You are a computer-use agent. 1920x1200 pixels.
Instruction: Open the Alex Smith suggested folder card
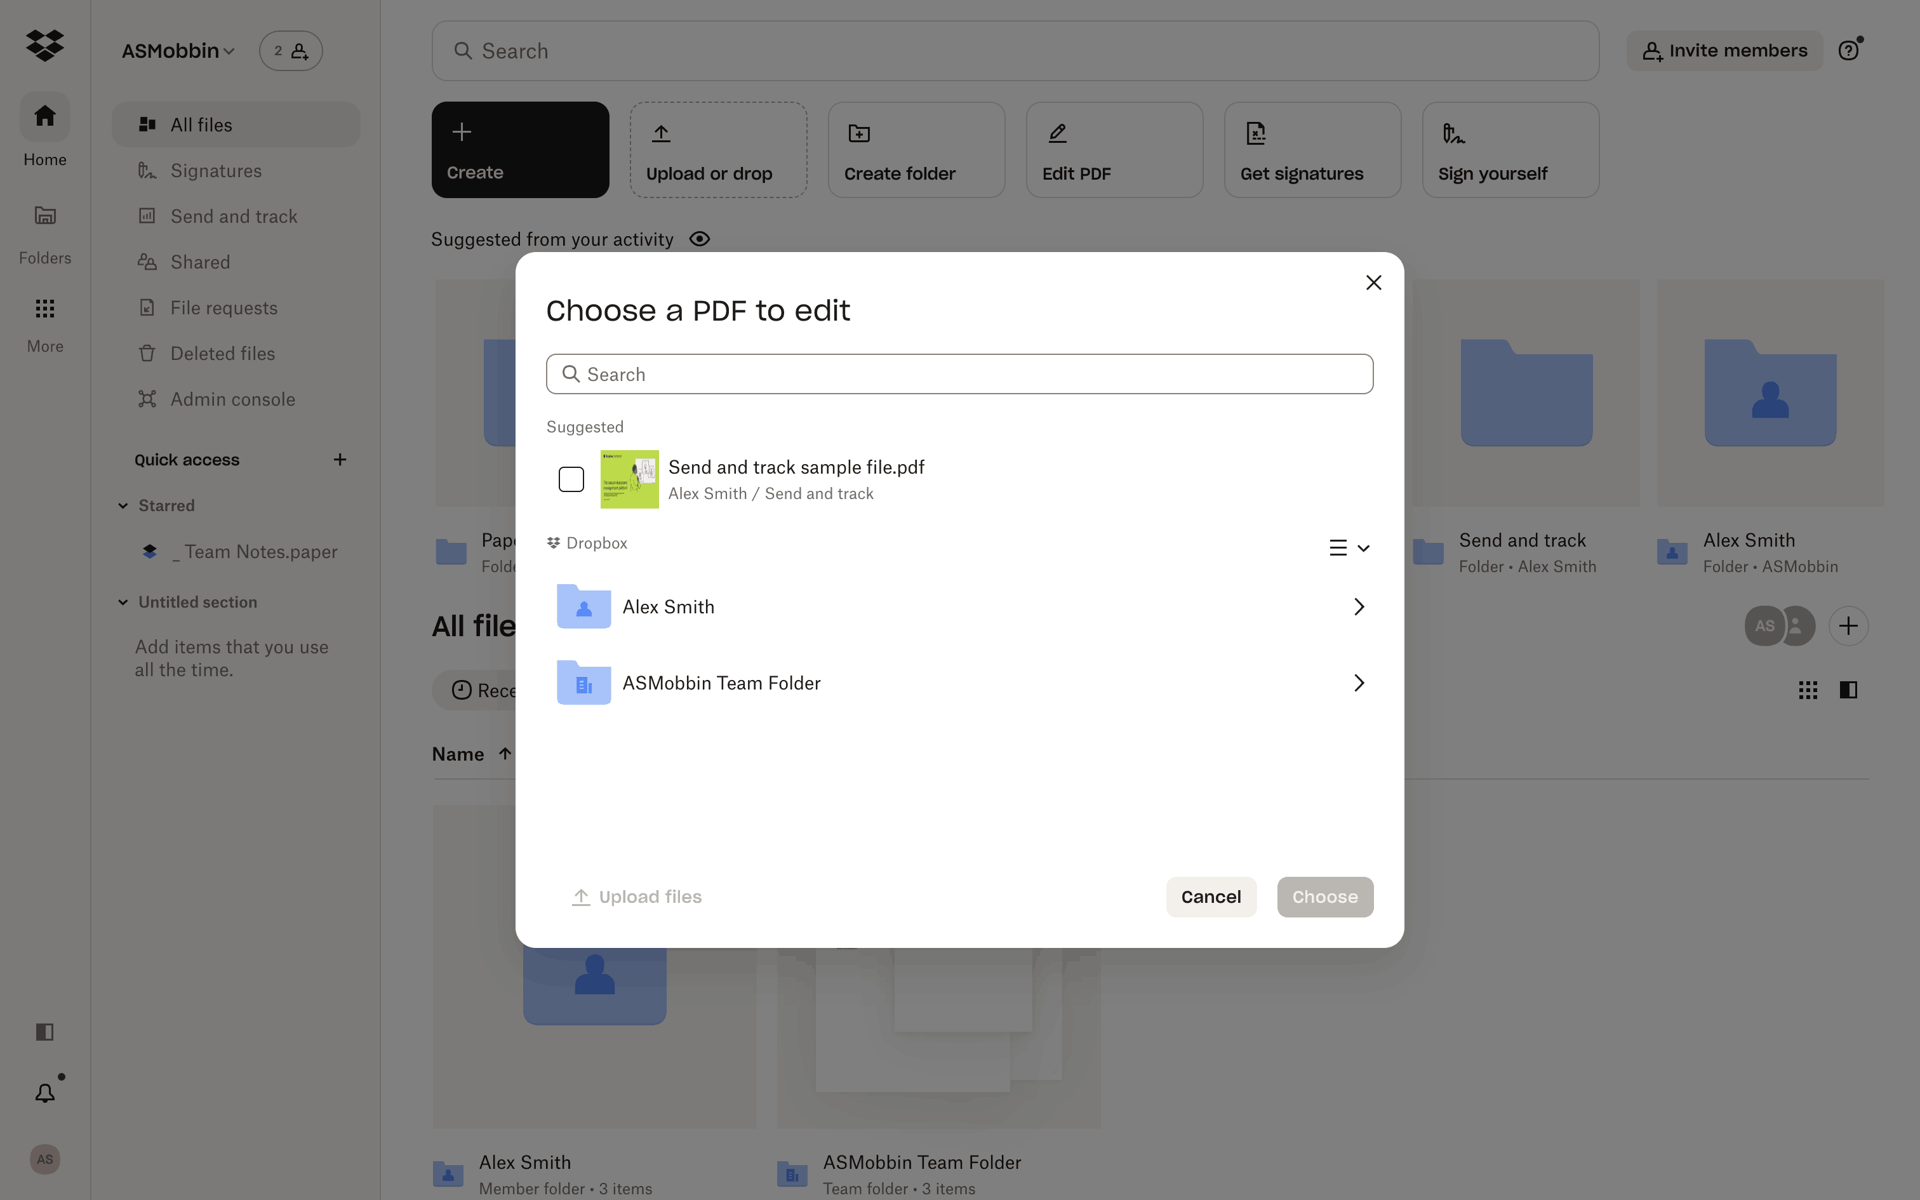[1770, 430]
